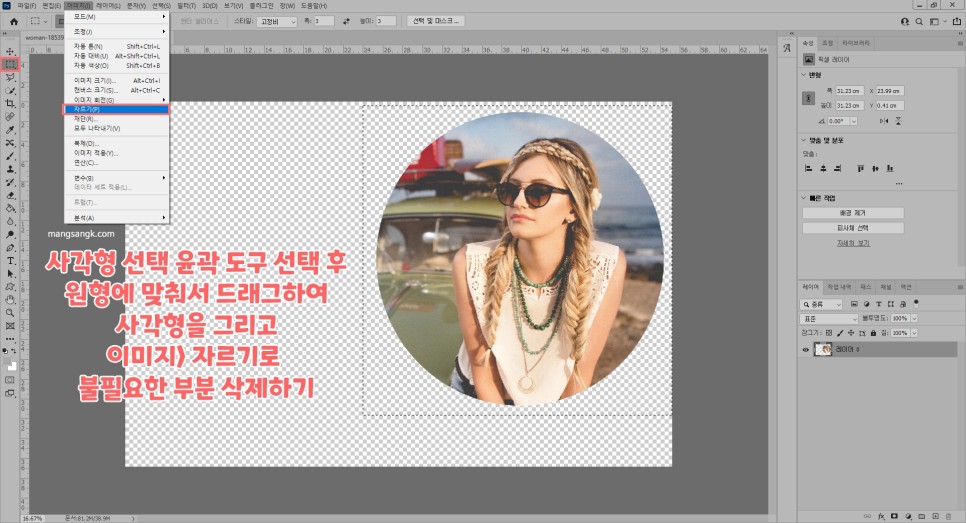Viewport: 966px width, 523px height.
Task: Collapse the 변형 transform section
Action: point(803,75)
